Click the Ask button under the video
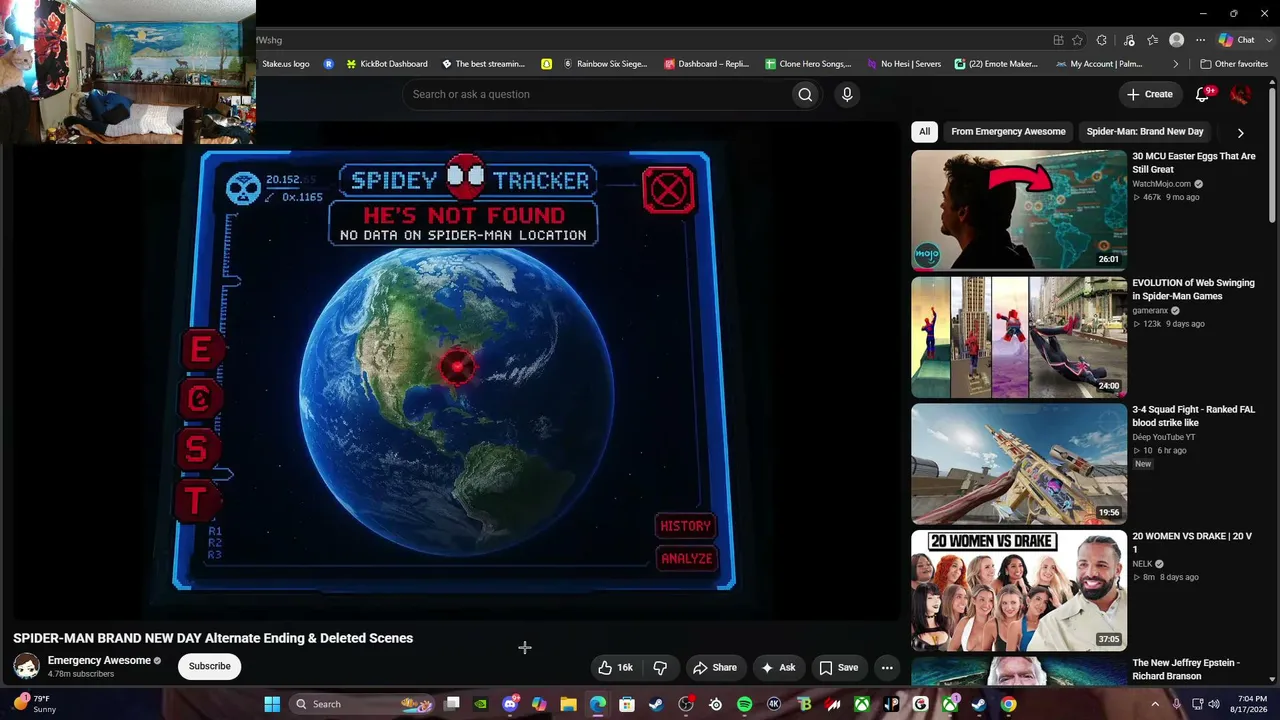Viewport: 1280px width, 720px height. 778,667
